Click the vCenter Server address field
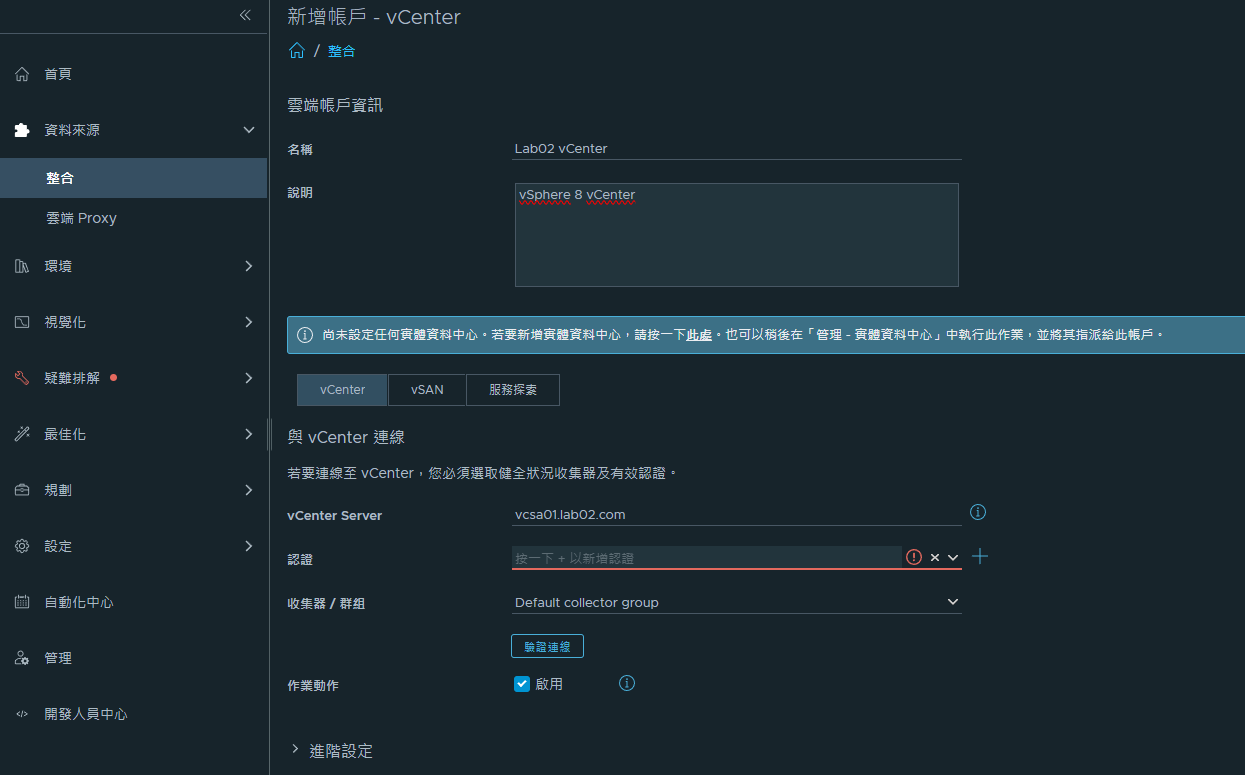 737,515
